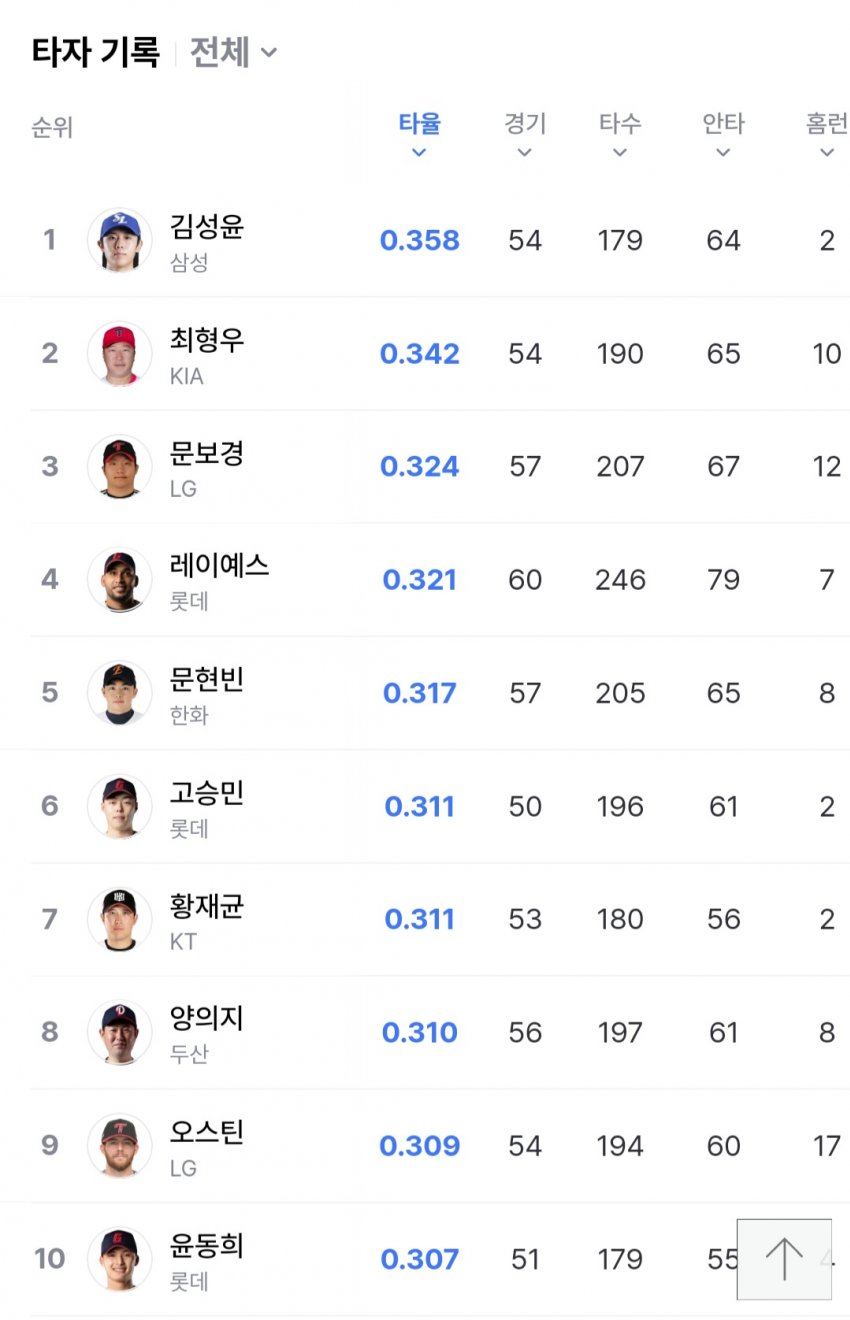
Task: Tap the scroll-to-top arrow button
Action: (784, 1258)
